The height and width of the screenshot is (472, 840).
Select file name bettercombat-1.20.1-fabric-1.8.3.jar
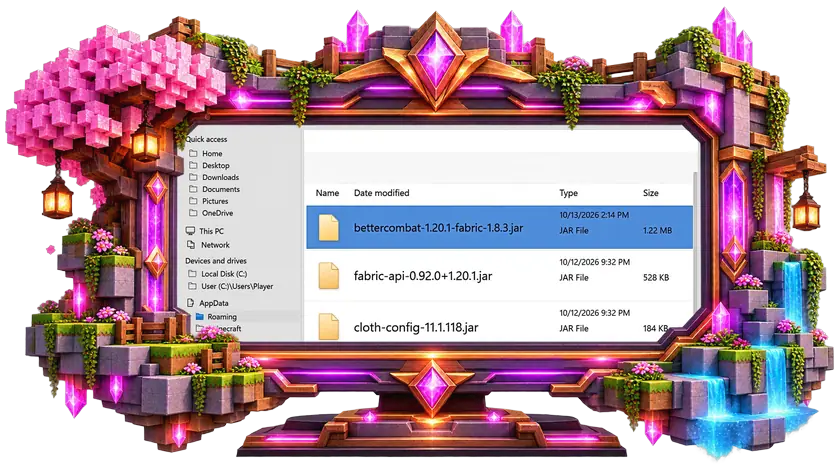[438, 228]
